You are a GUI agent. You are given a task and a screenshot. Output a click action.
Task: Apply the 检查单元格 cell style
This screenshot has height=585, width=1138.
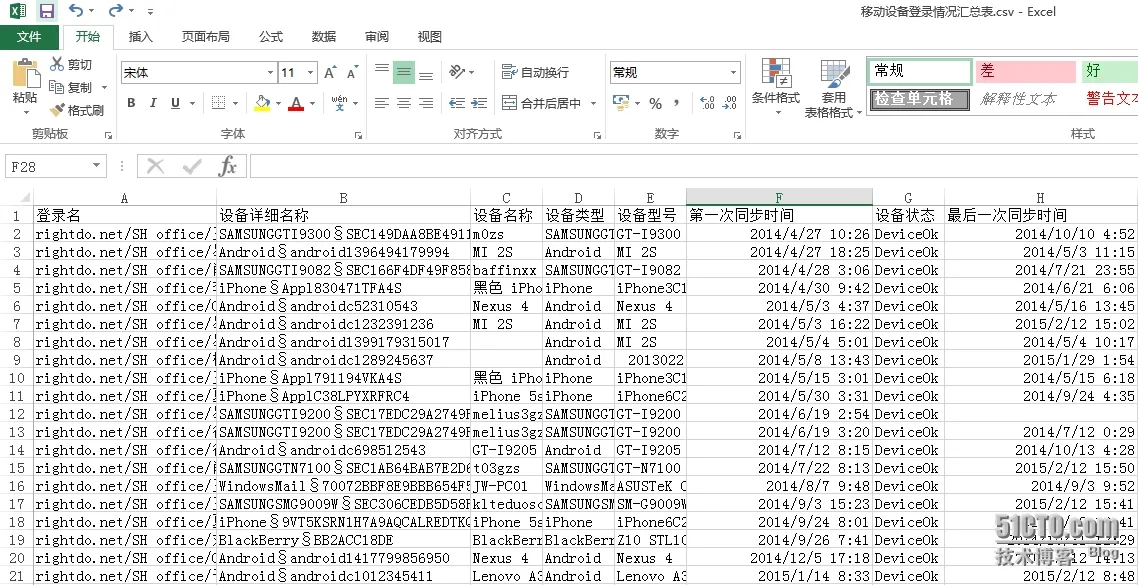point(920,99)
